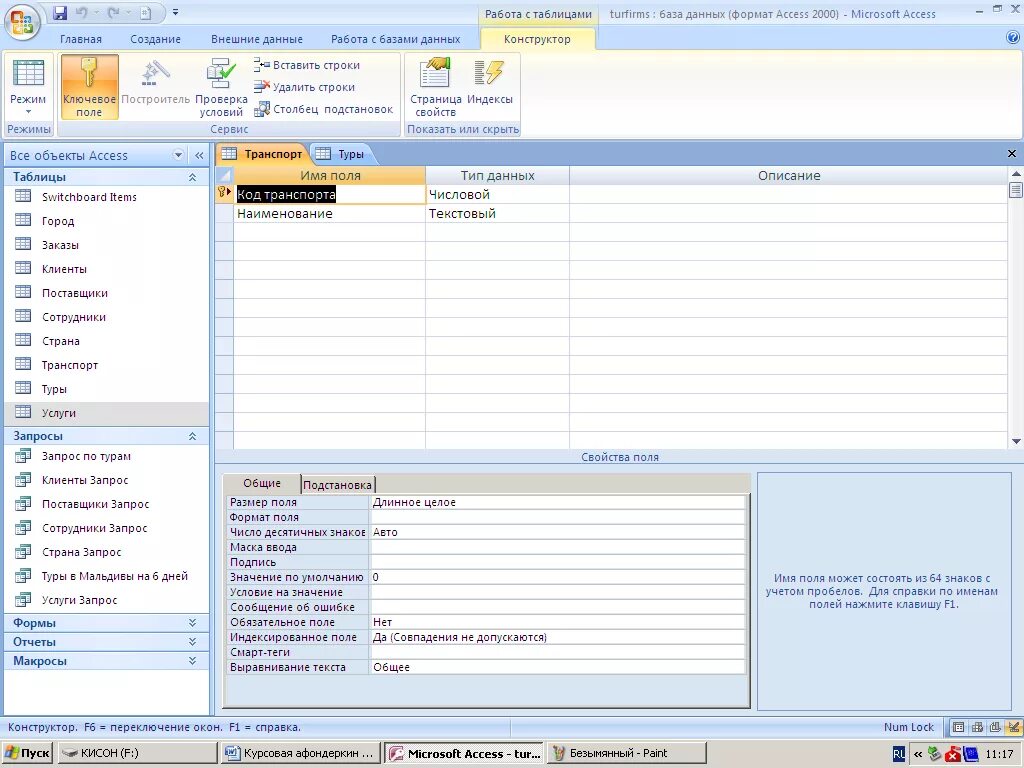Select the Заказы table
This screenshot has height=768, width=1024.
click(x=60, y=245)
